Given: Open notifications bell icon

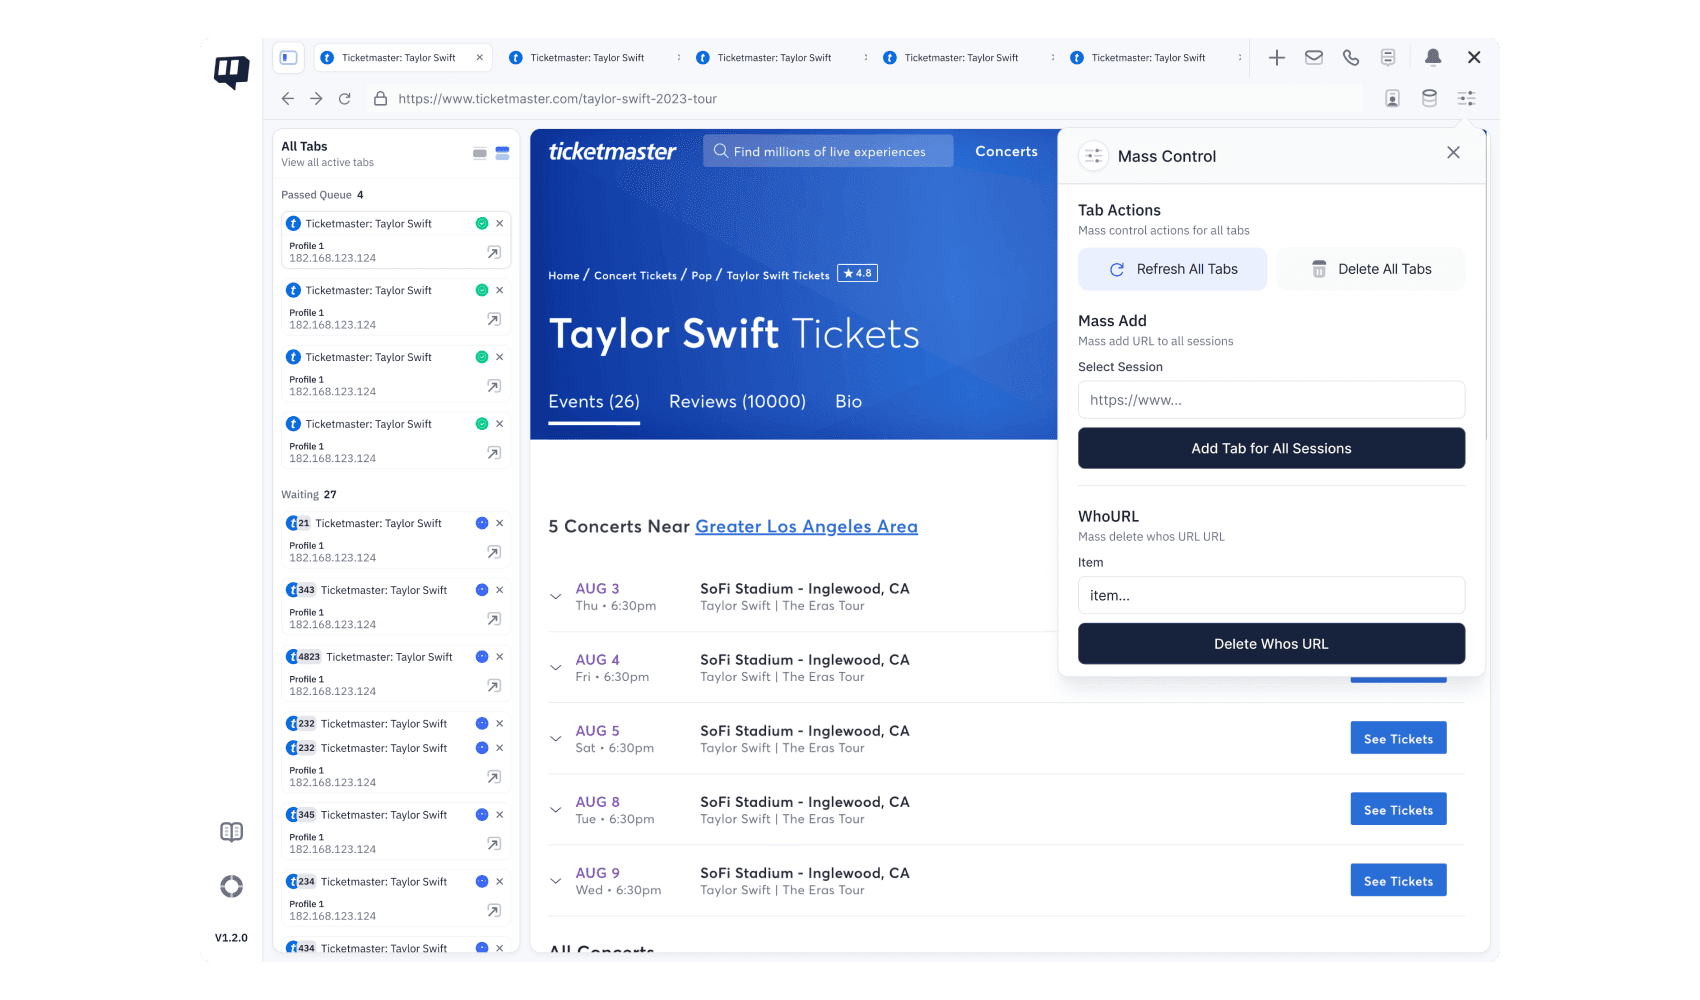Looking at the screenshot, I should coord(1433,58).
